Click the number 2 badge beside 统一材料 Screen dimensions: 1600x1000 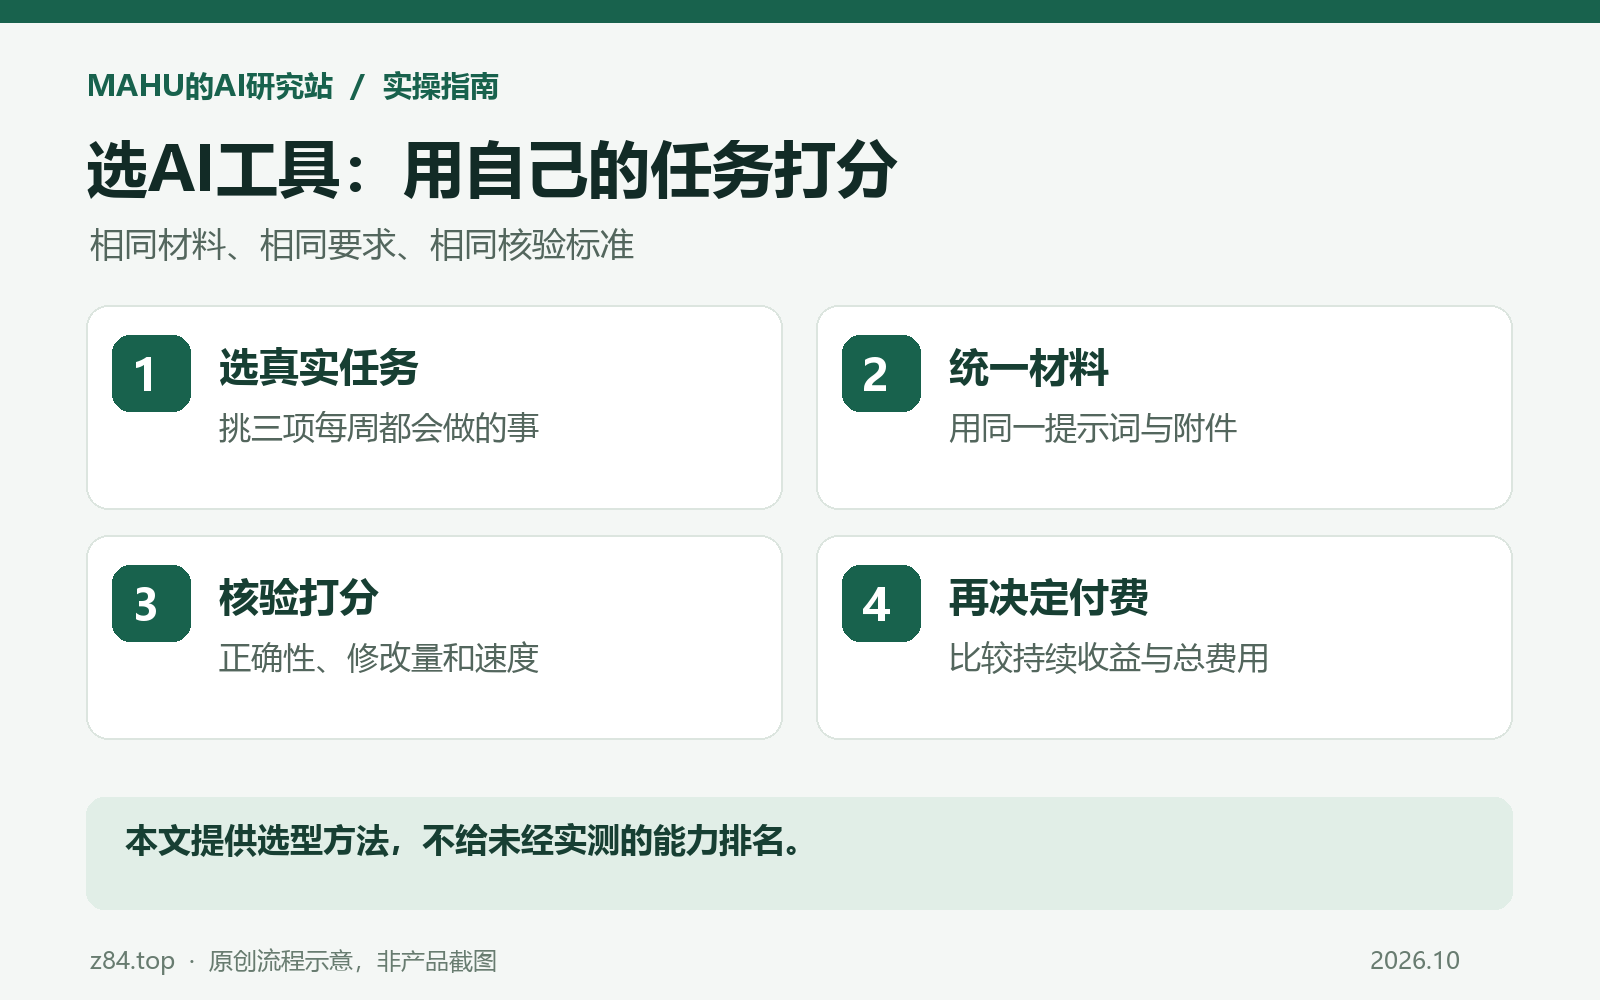point(881,373)
